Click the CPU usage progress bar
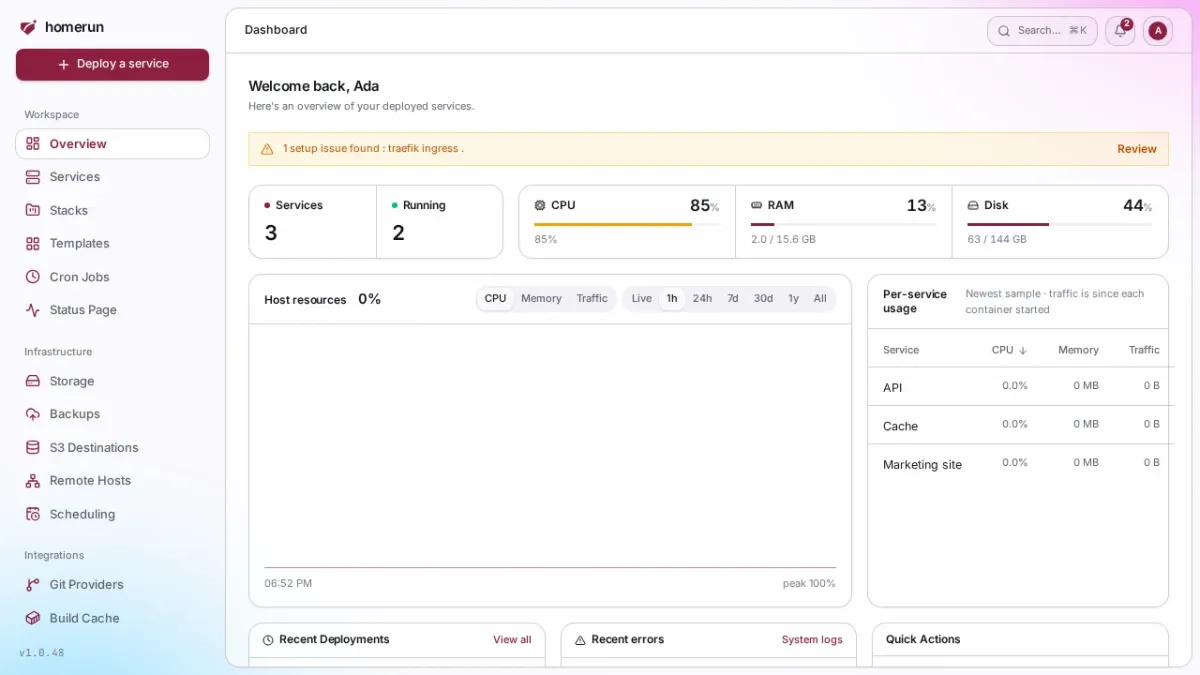Image resolution: width=1200 pixels, height=675 pixels. [x=627, y=225]
